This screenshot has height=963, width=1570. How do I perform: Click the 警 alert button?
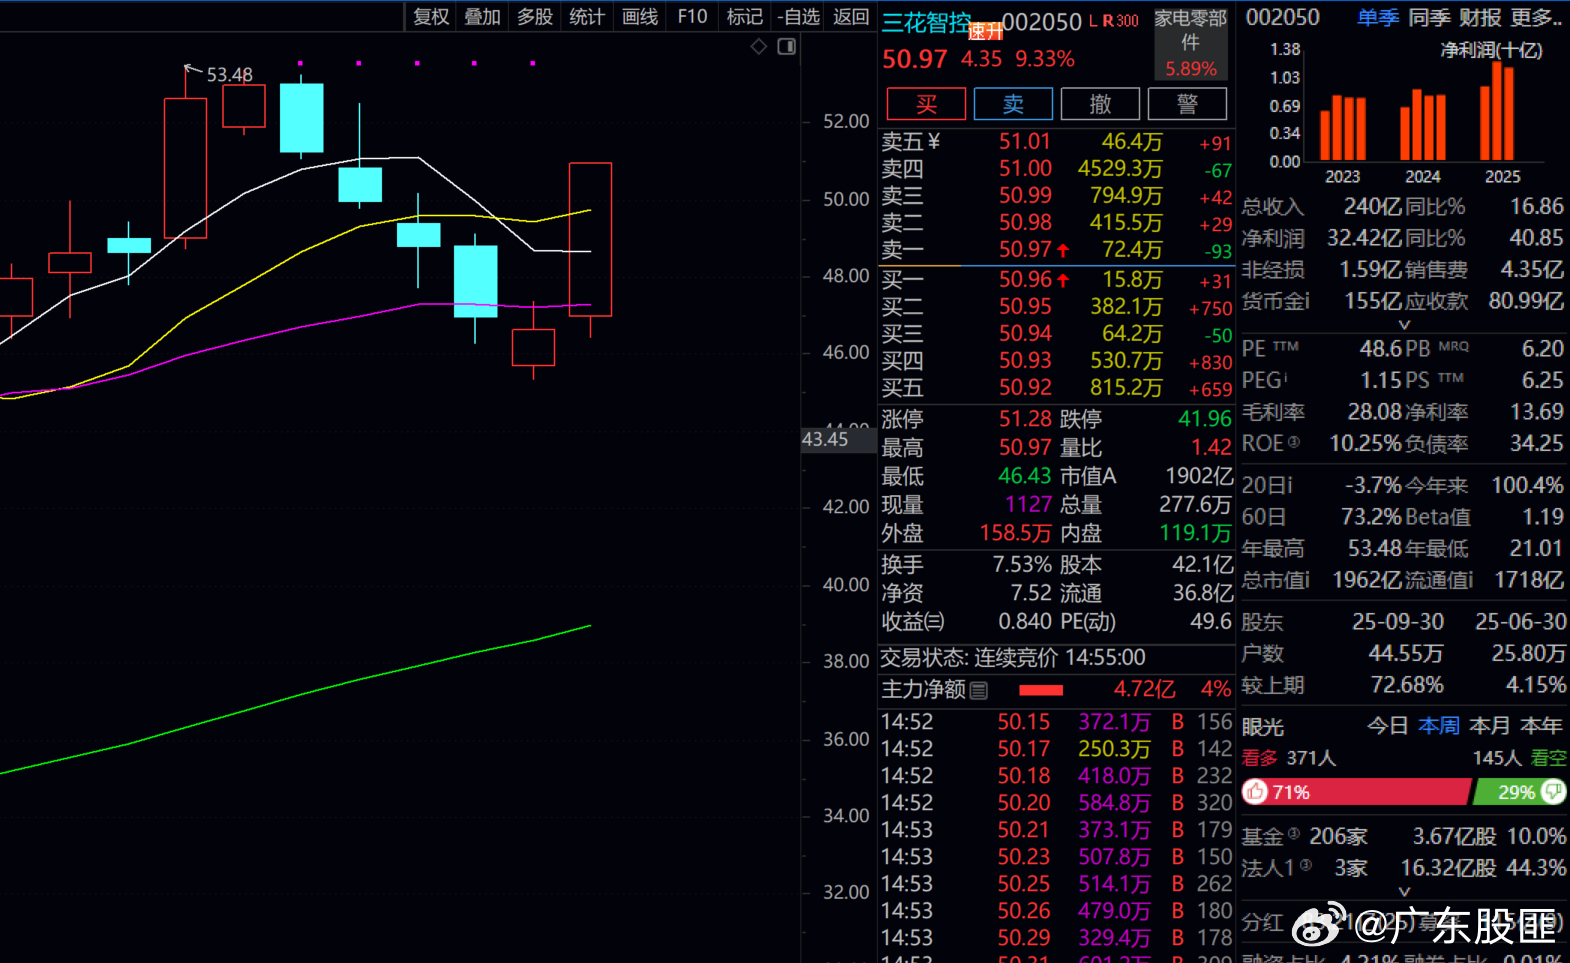(x=1187, y=104)
